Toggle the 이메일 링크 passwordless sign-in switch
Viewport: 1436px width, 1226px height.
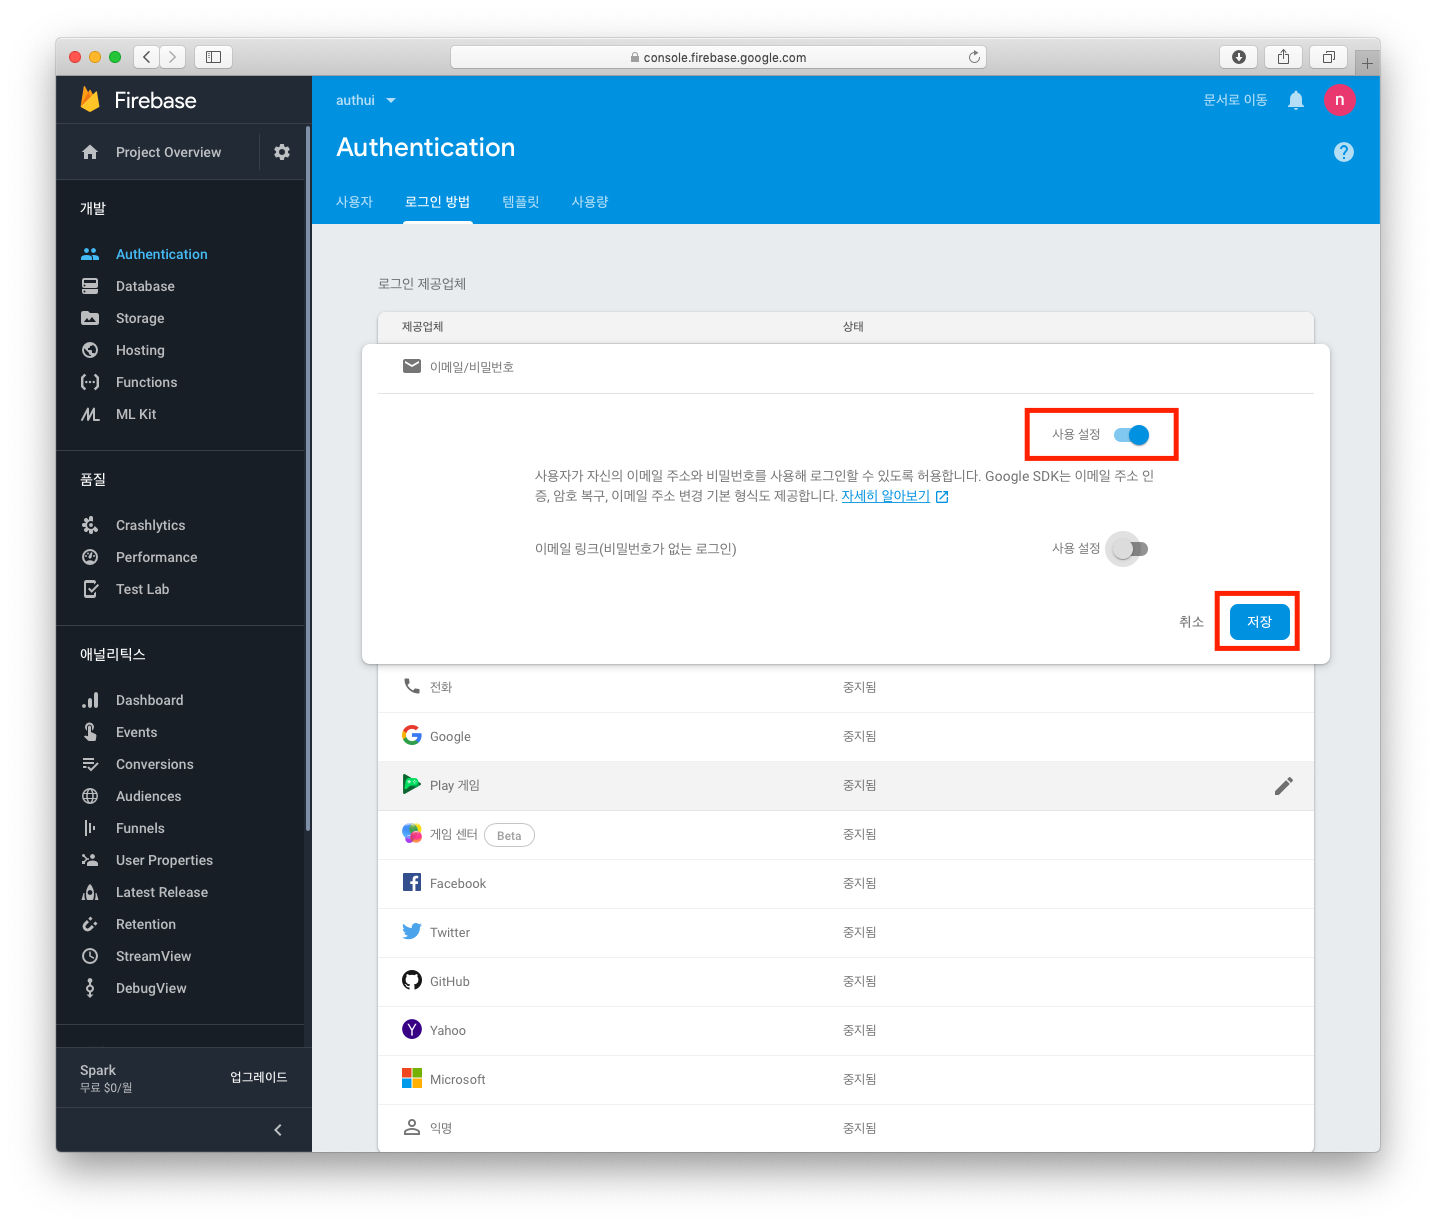pos(1130,549)
